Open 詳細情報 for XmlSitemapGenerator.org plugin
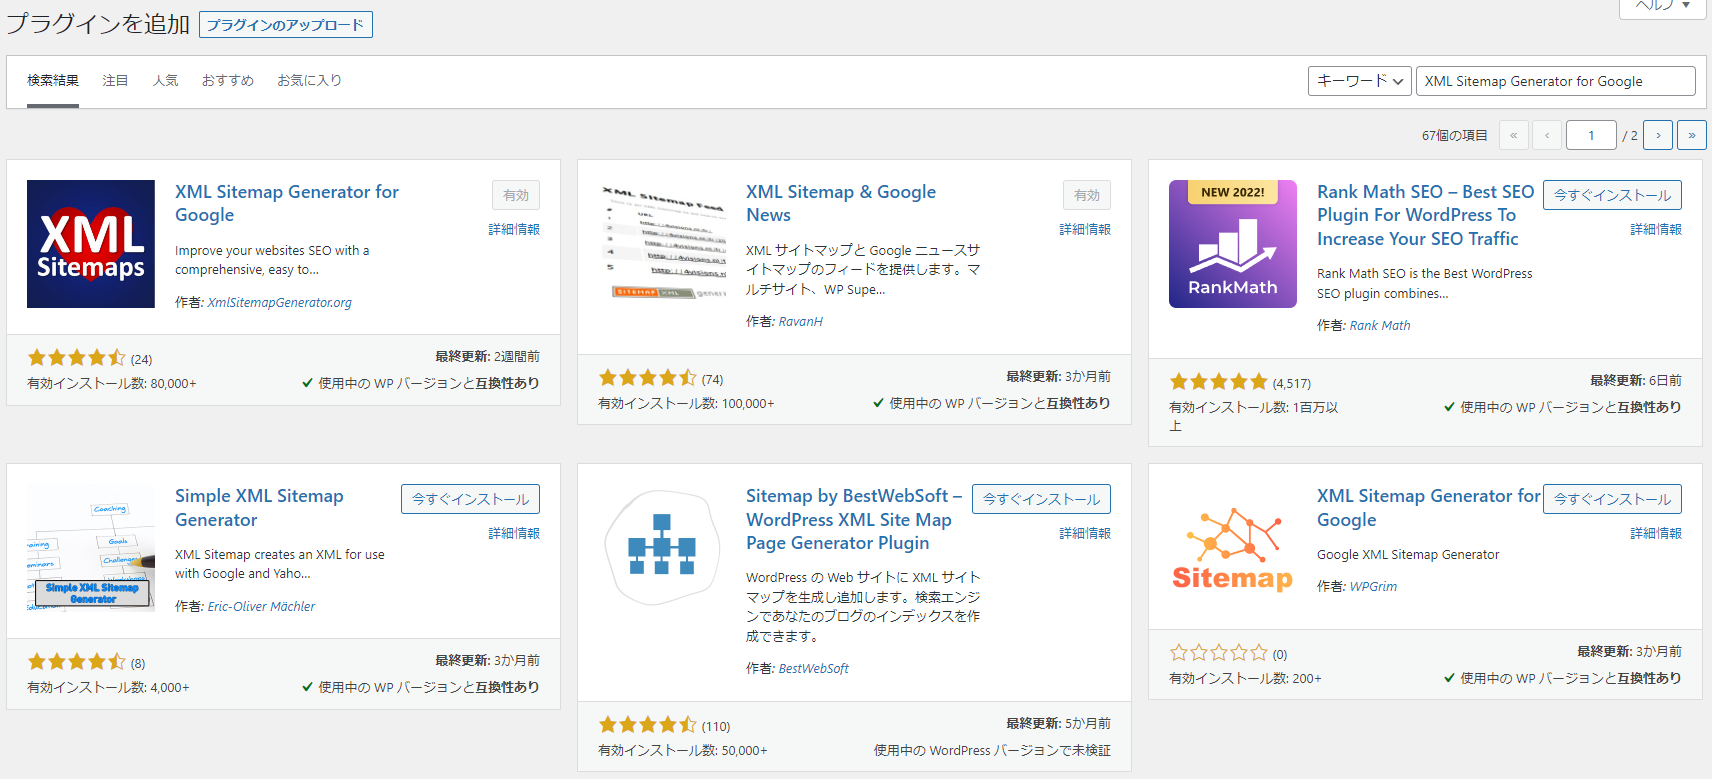Screen dimensions: 1712x779 pyautogui.click(x=514, y=230)
